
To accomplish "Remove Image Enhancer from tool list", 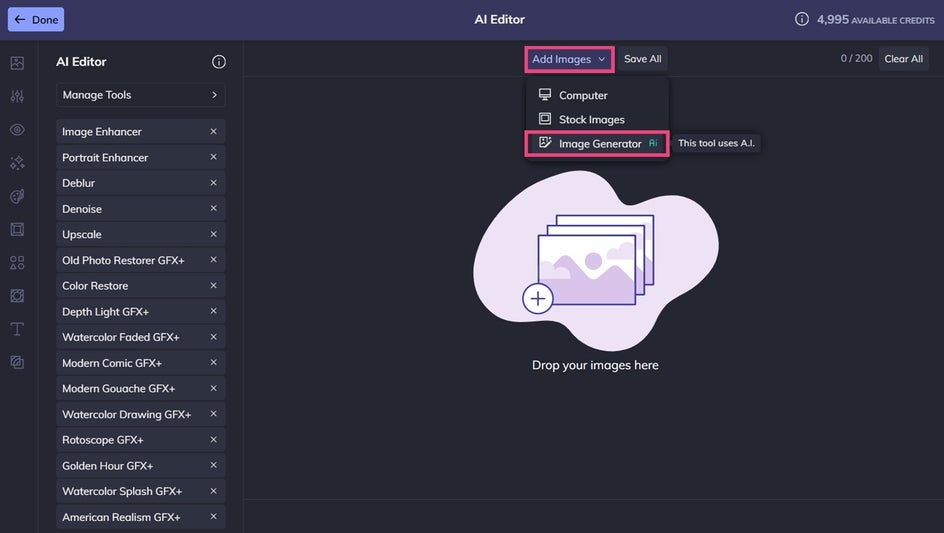I will click(213, 131).
